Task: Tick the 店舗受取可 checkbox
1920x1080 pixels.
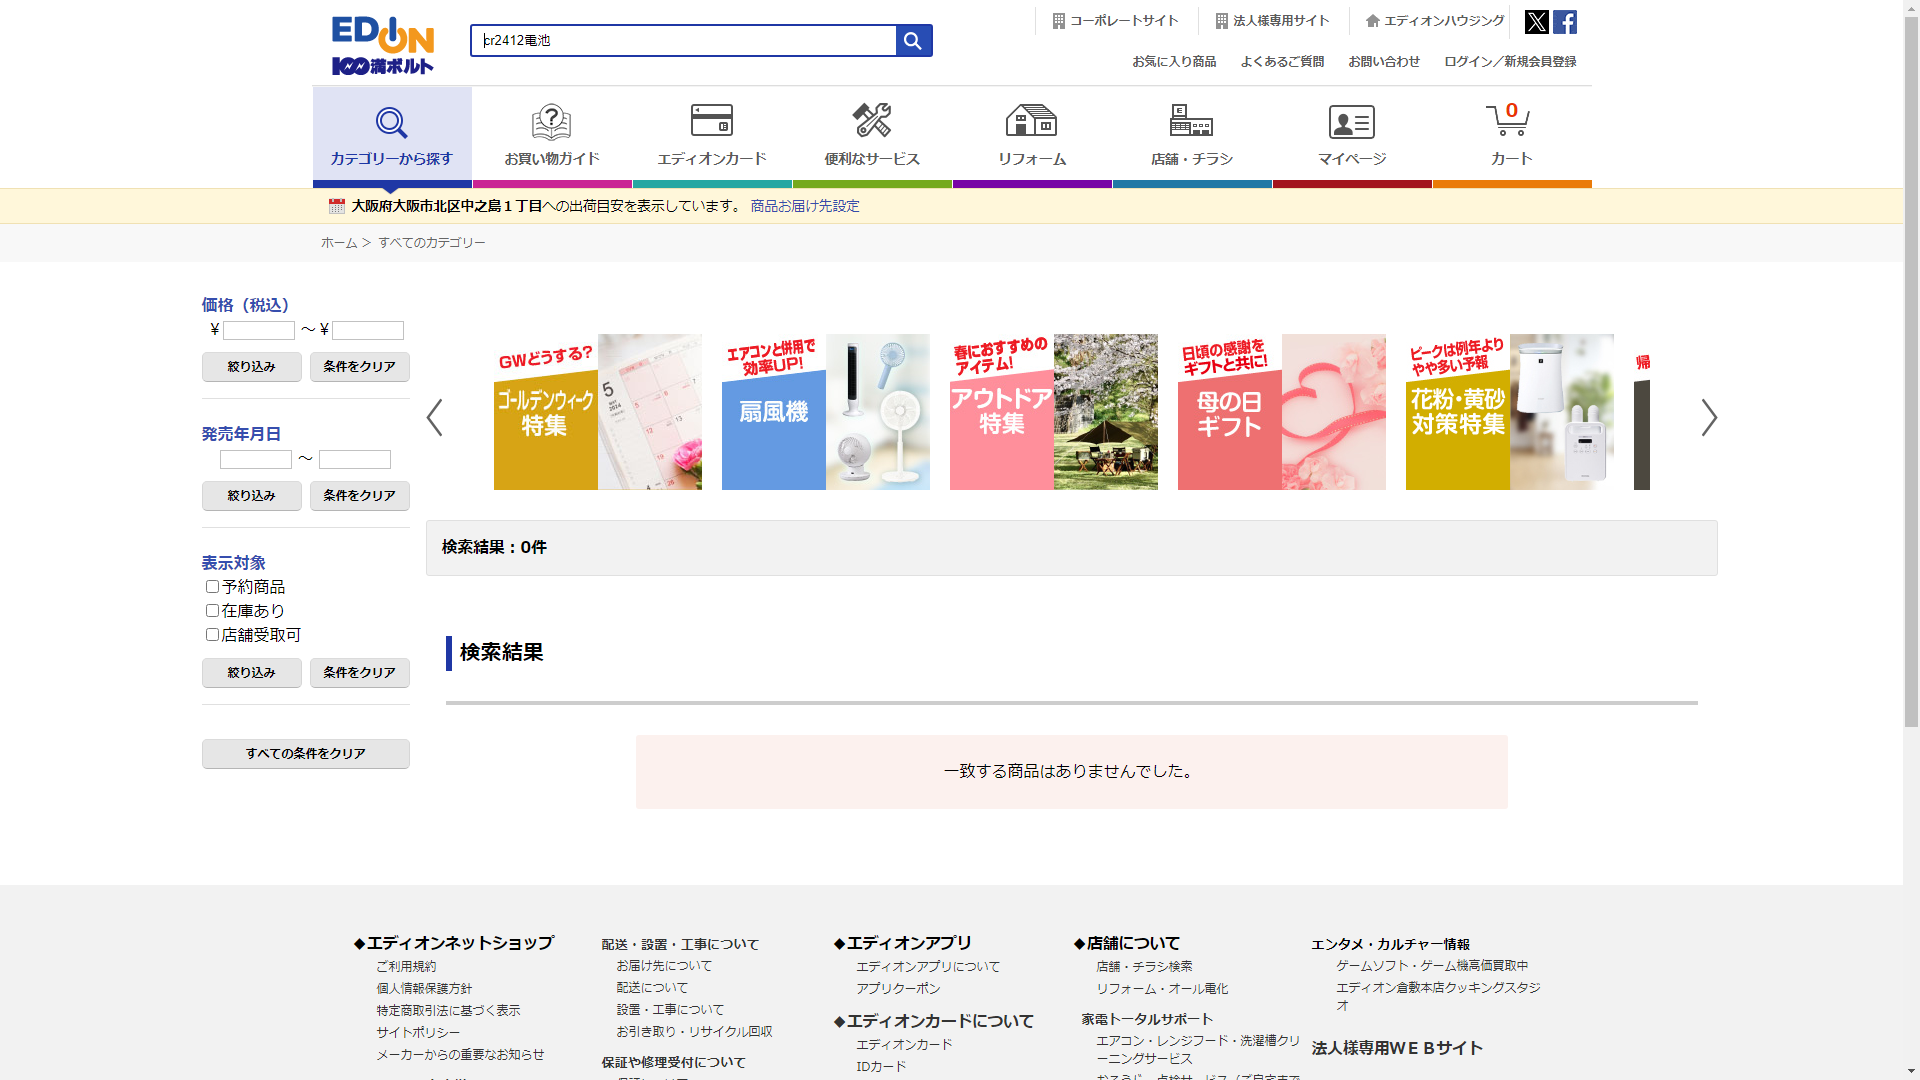Action: click(x=212, y=635)
